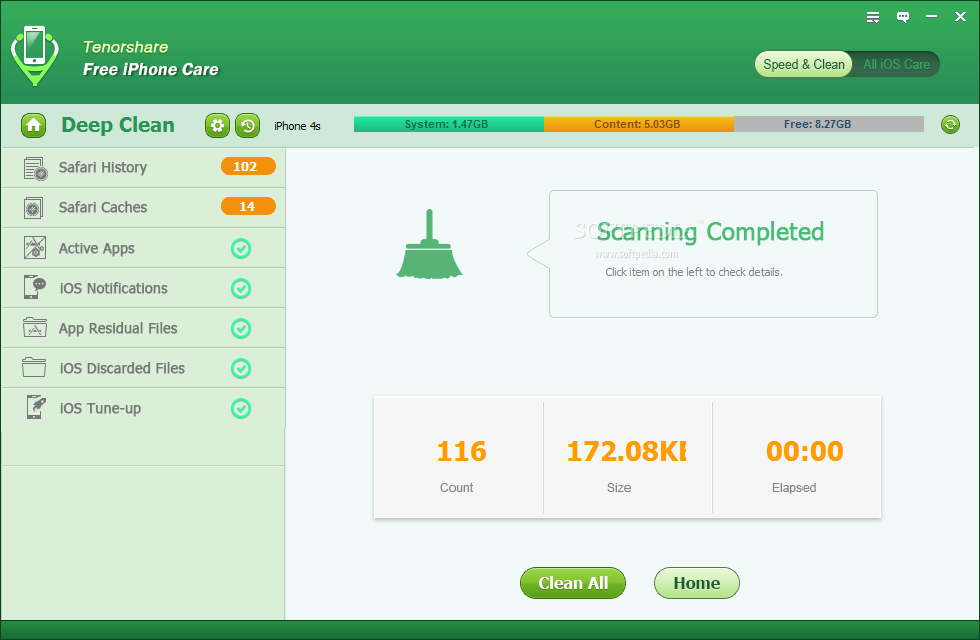Click the Home button at the bottom
This screenshot has width=980, height=640.
[x=696, y=583]
